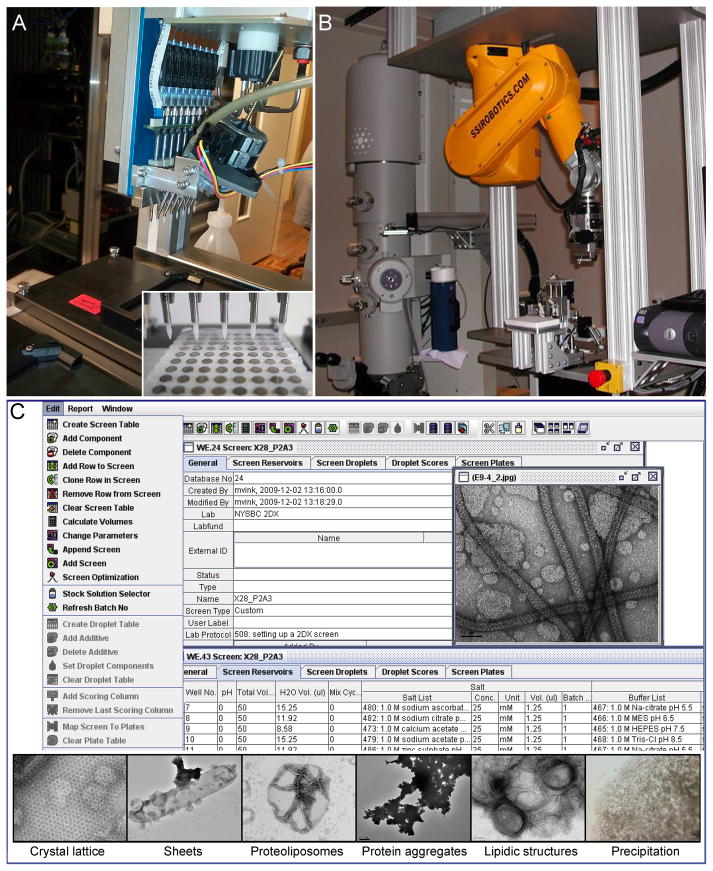Screen dimensions: 713x871
Task: Click the Append Screen menu item
Action: [91, 549]
